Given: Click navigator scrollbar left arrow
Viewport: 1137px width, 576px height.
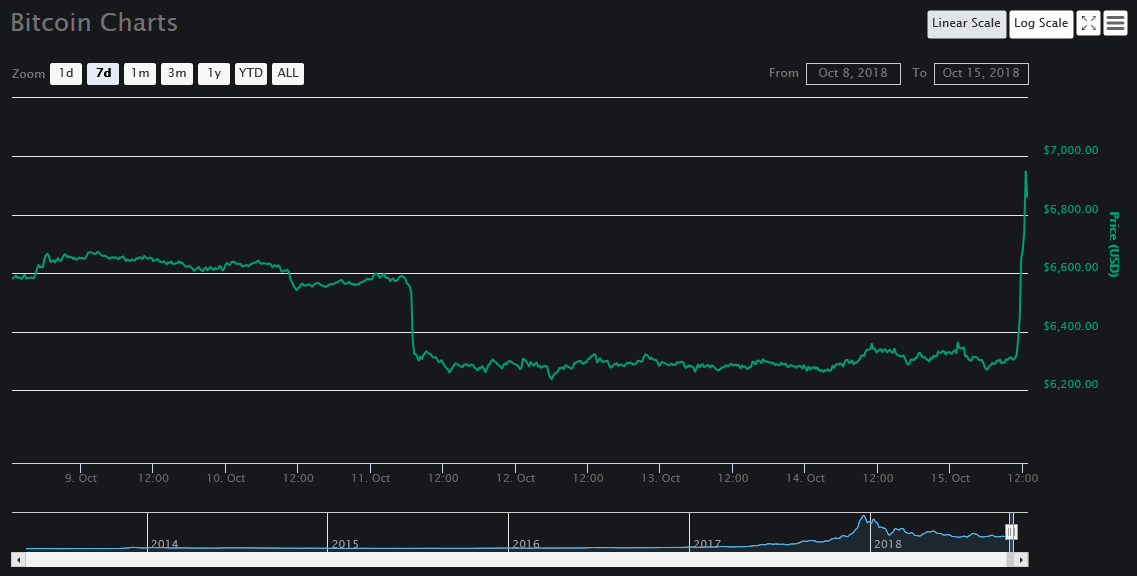Looking at the screenshot, I should (x=19, y=560).
